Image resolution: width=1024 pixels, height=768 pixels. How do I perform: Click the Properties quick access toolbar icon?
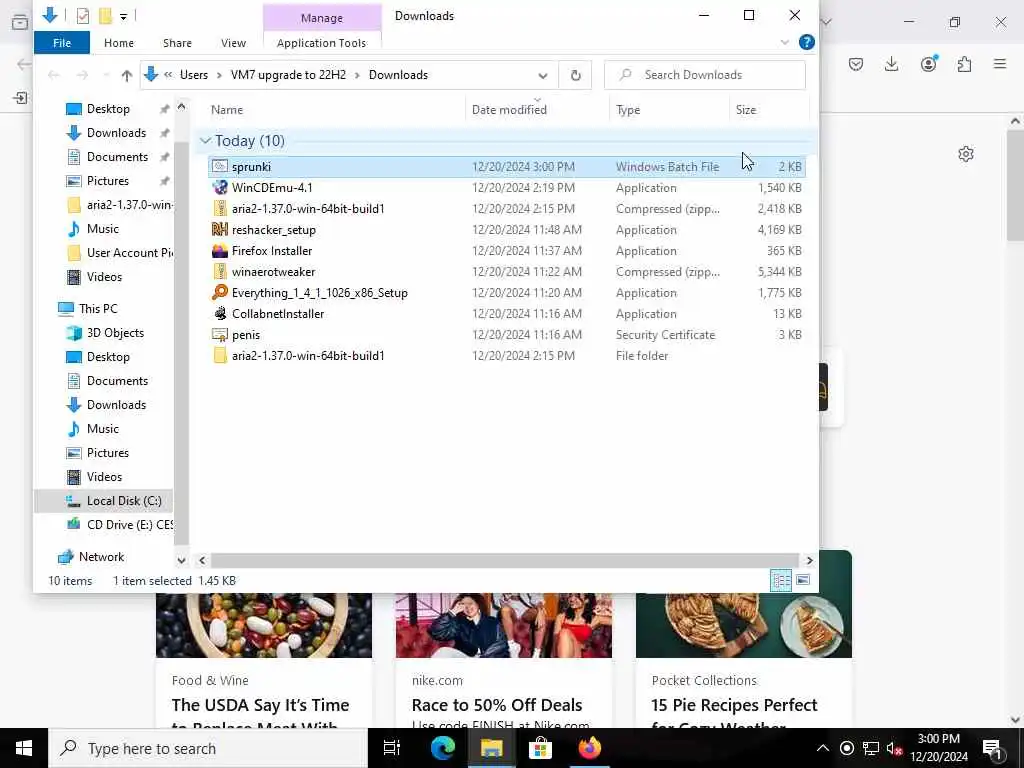tap(83, 15)
